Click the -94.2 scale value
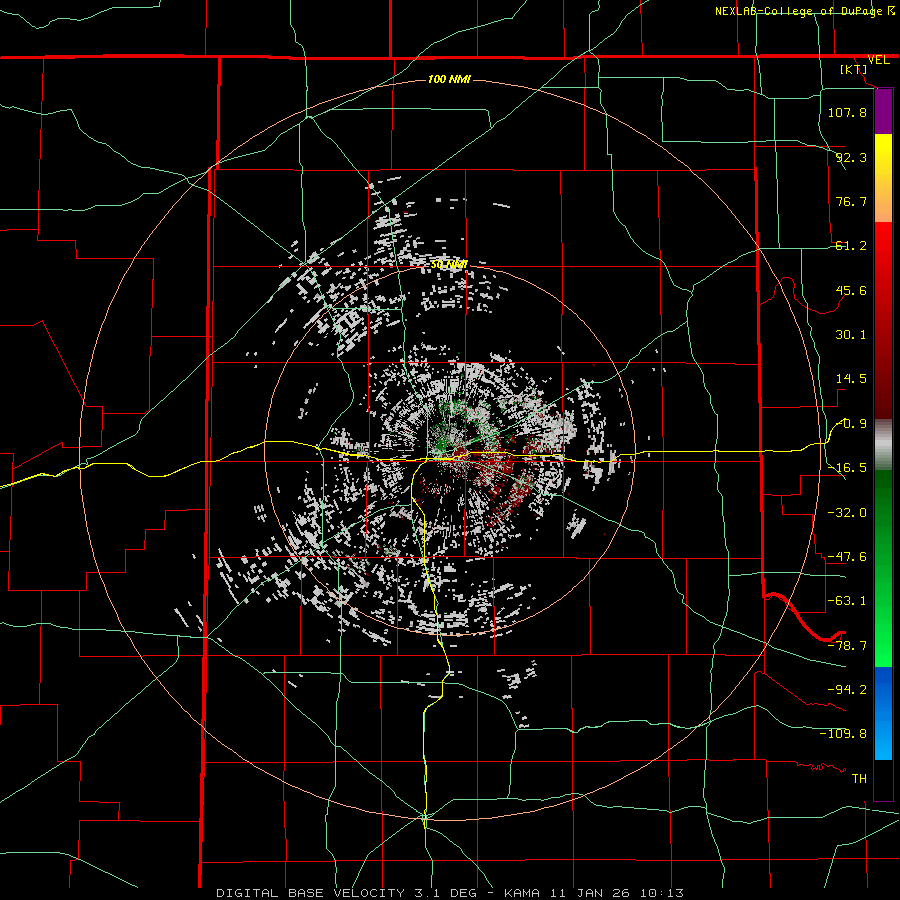 click(x=847, y=690)
